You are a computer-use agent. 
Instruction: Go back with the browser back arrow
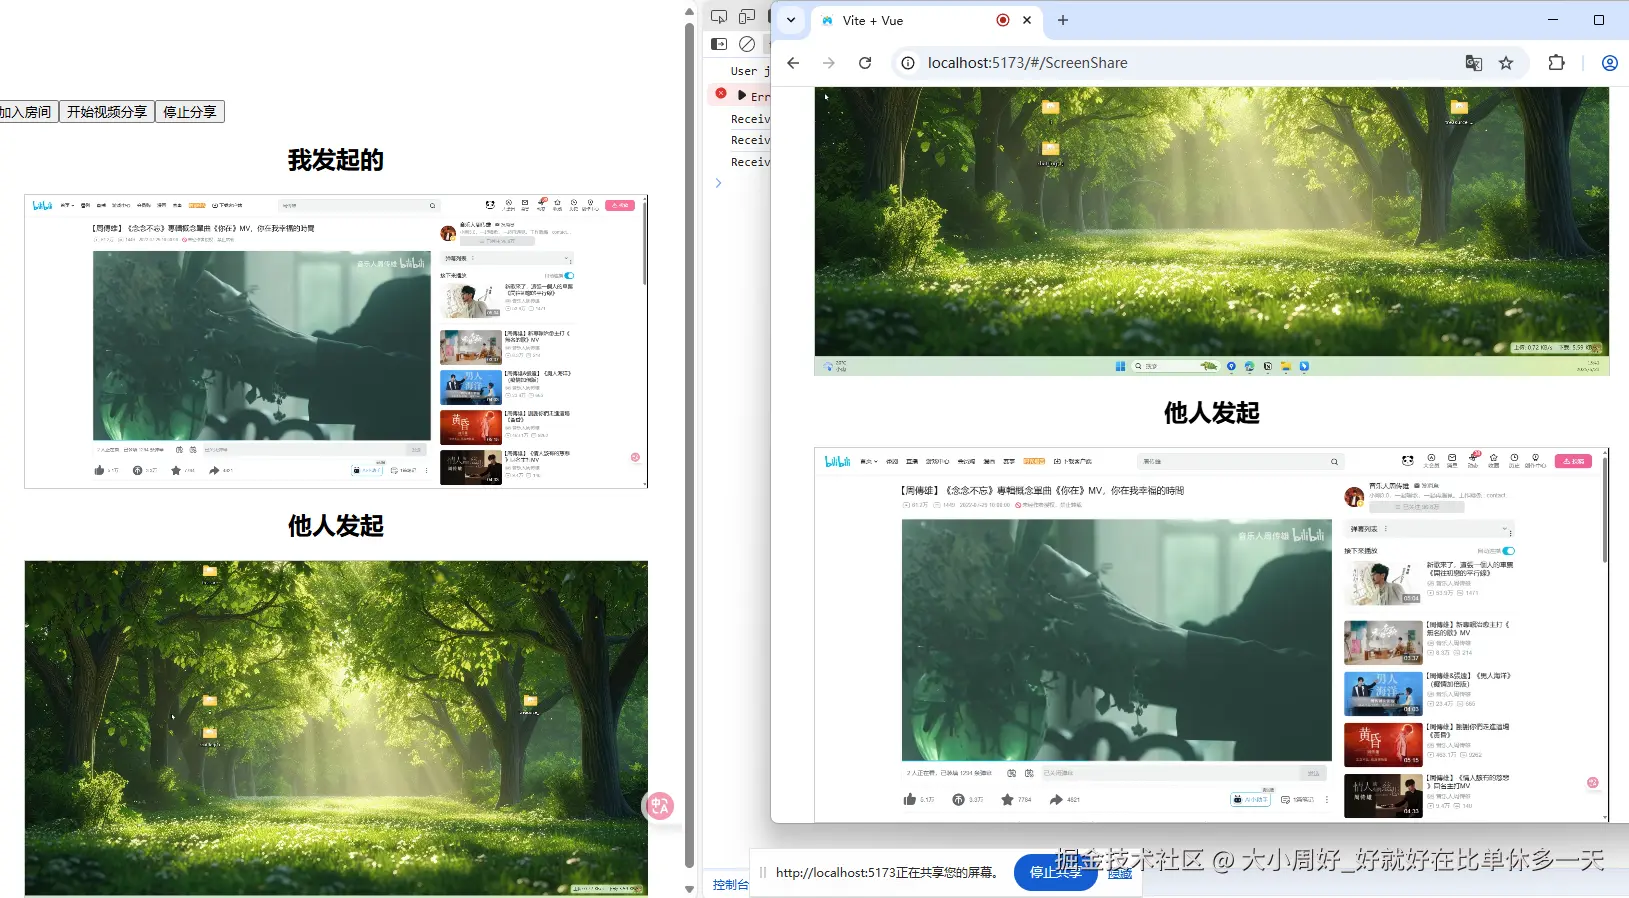point(793,63)
